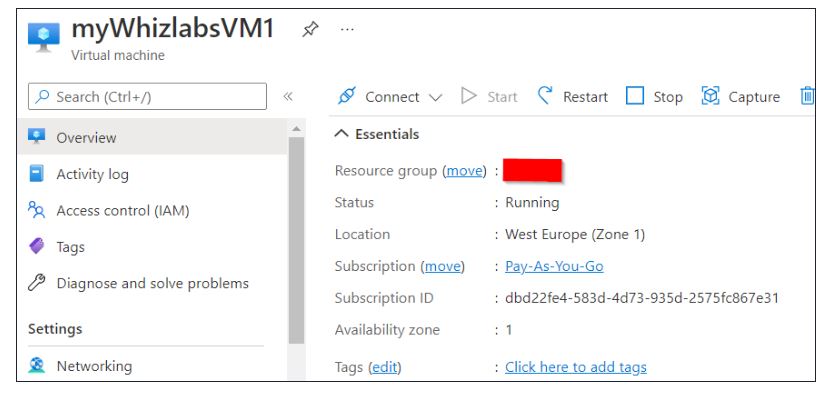Click the sidebar vertical scrollbar thumb
This screenshot has width=834, height=400.
pos(296,240)
